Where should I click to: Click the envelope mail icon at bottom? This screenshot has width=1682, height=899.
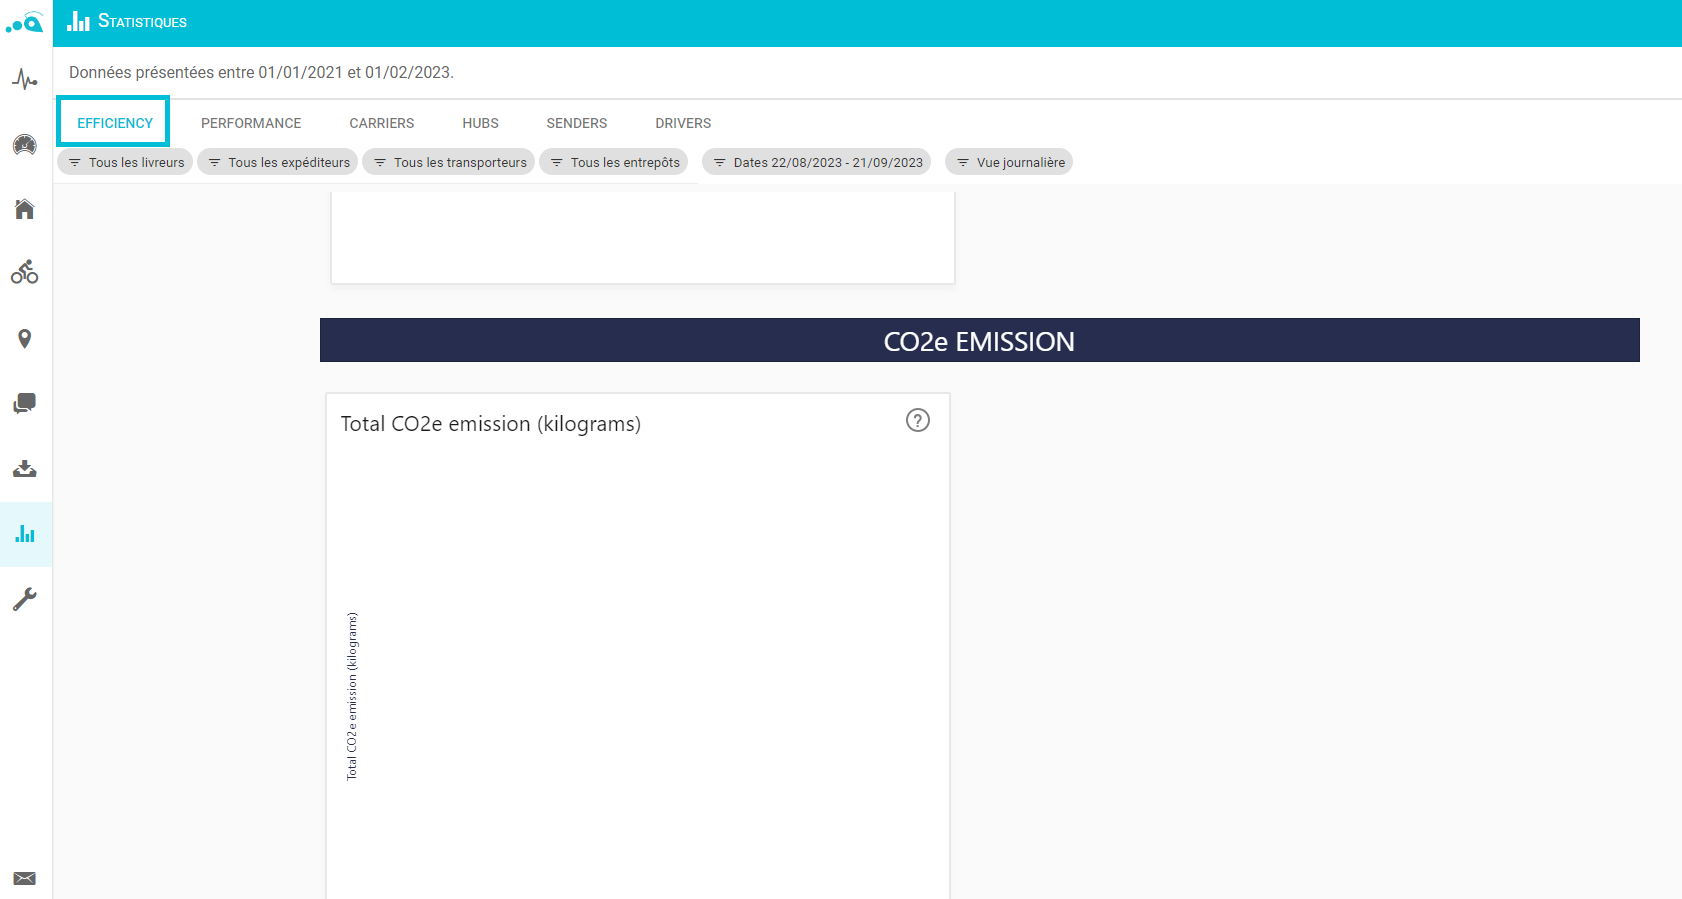pos(25,879)
